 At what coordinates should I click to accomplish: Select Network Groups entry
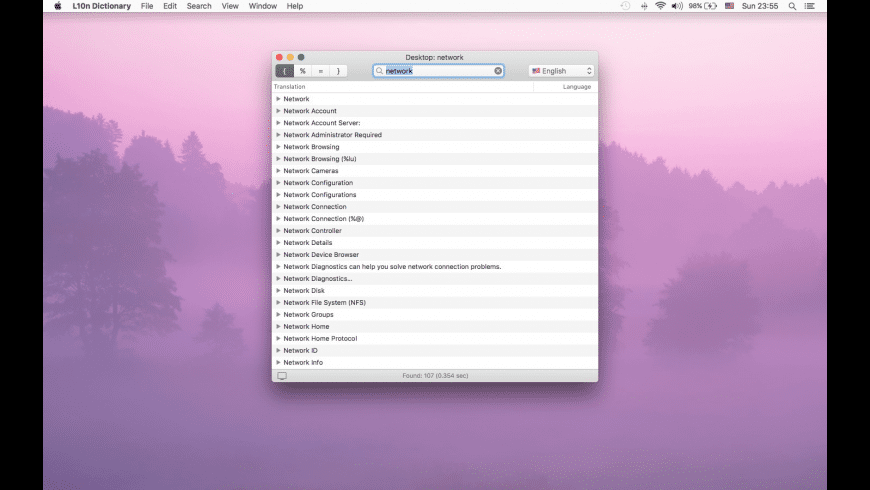point(308,315)
